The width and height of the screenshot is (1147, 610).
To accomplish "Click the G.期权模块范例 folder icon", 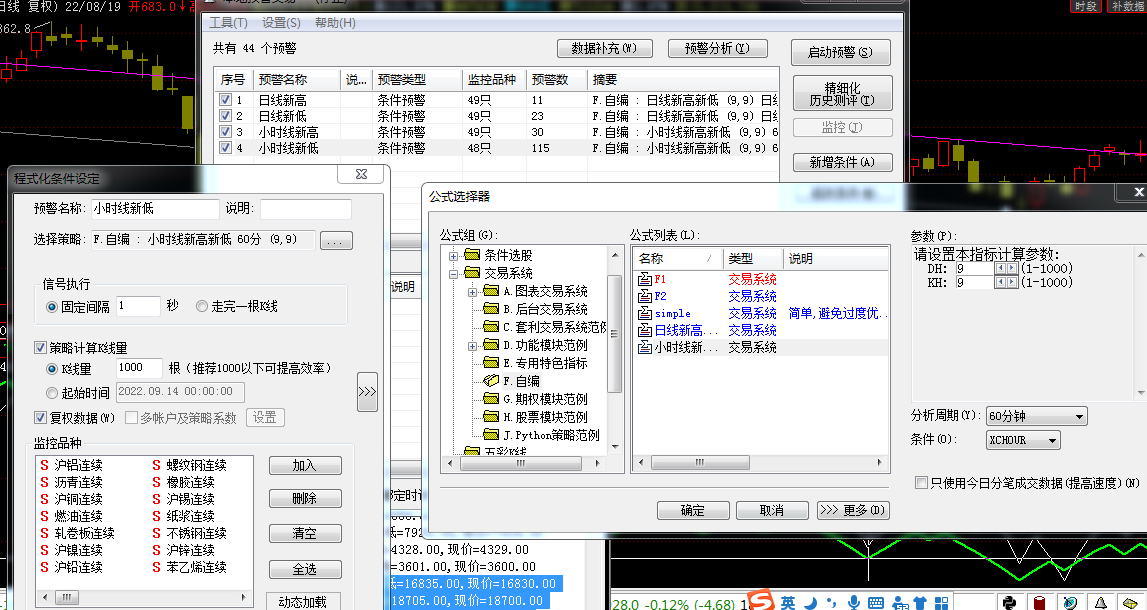I will (x=491, y=399).
